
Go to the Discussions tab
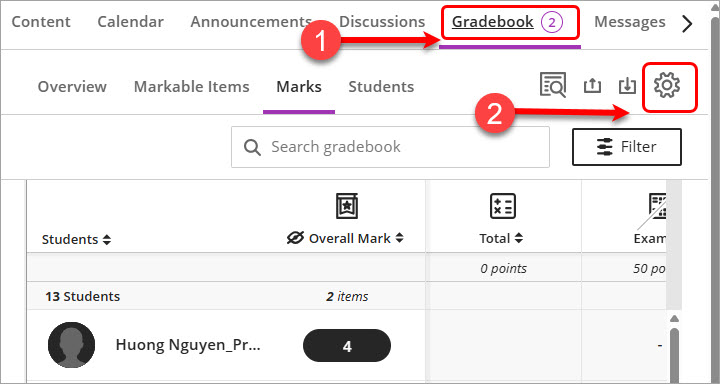[382, 22]
